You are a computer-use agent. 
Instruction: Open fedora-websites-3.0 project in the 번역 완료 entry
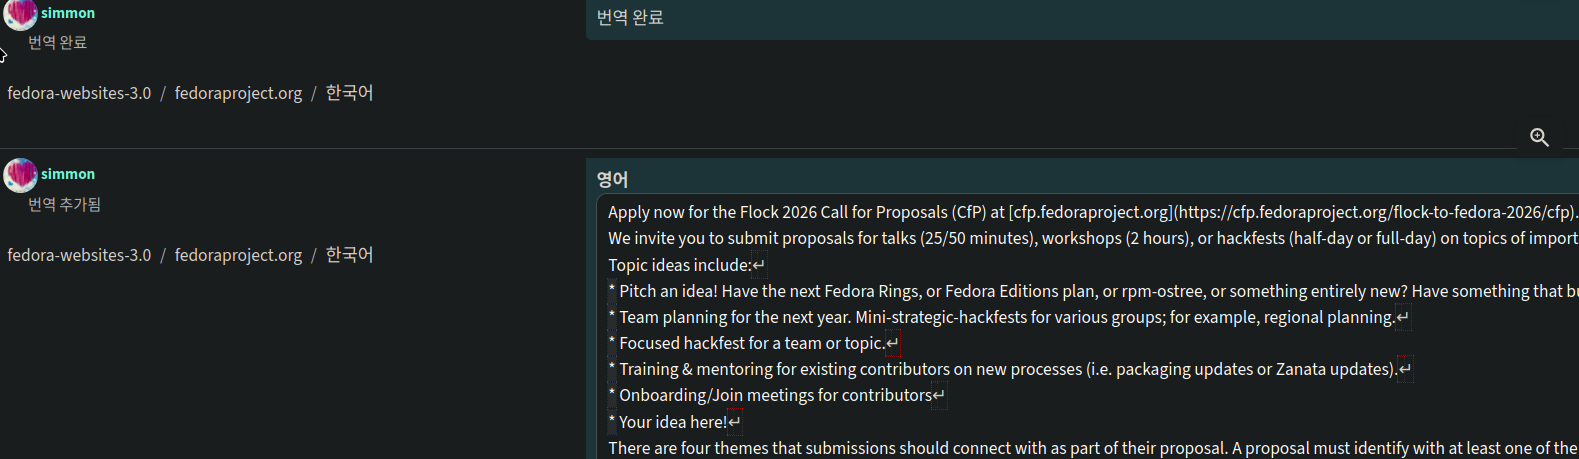79,93
